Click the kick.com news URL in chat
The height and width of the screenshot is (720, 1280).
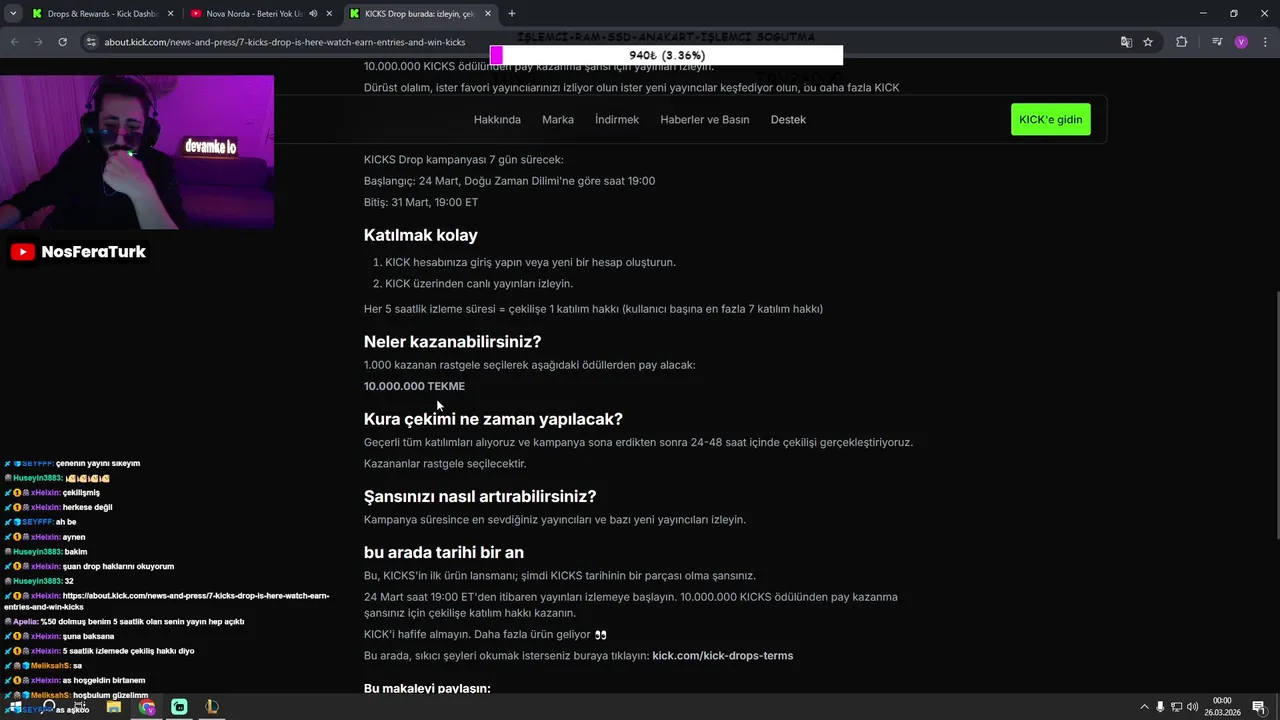click(x=166, y=601)
